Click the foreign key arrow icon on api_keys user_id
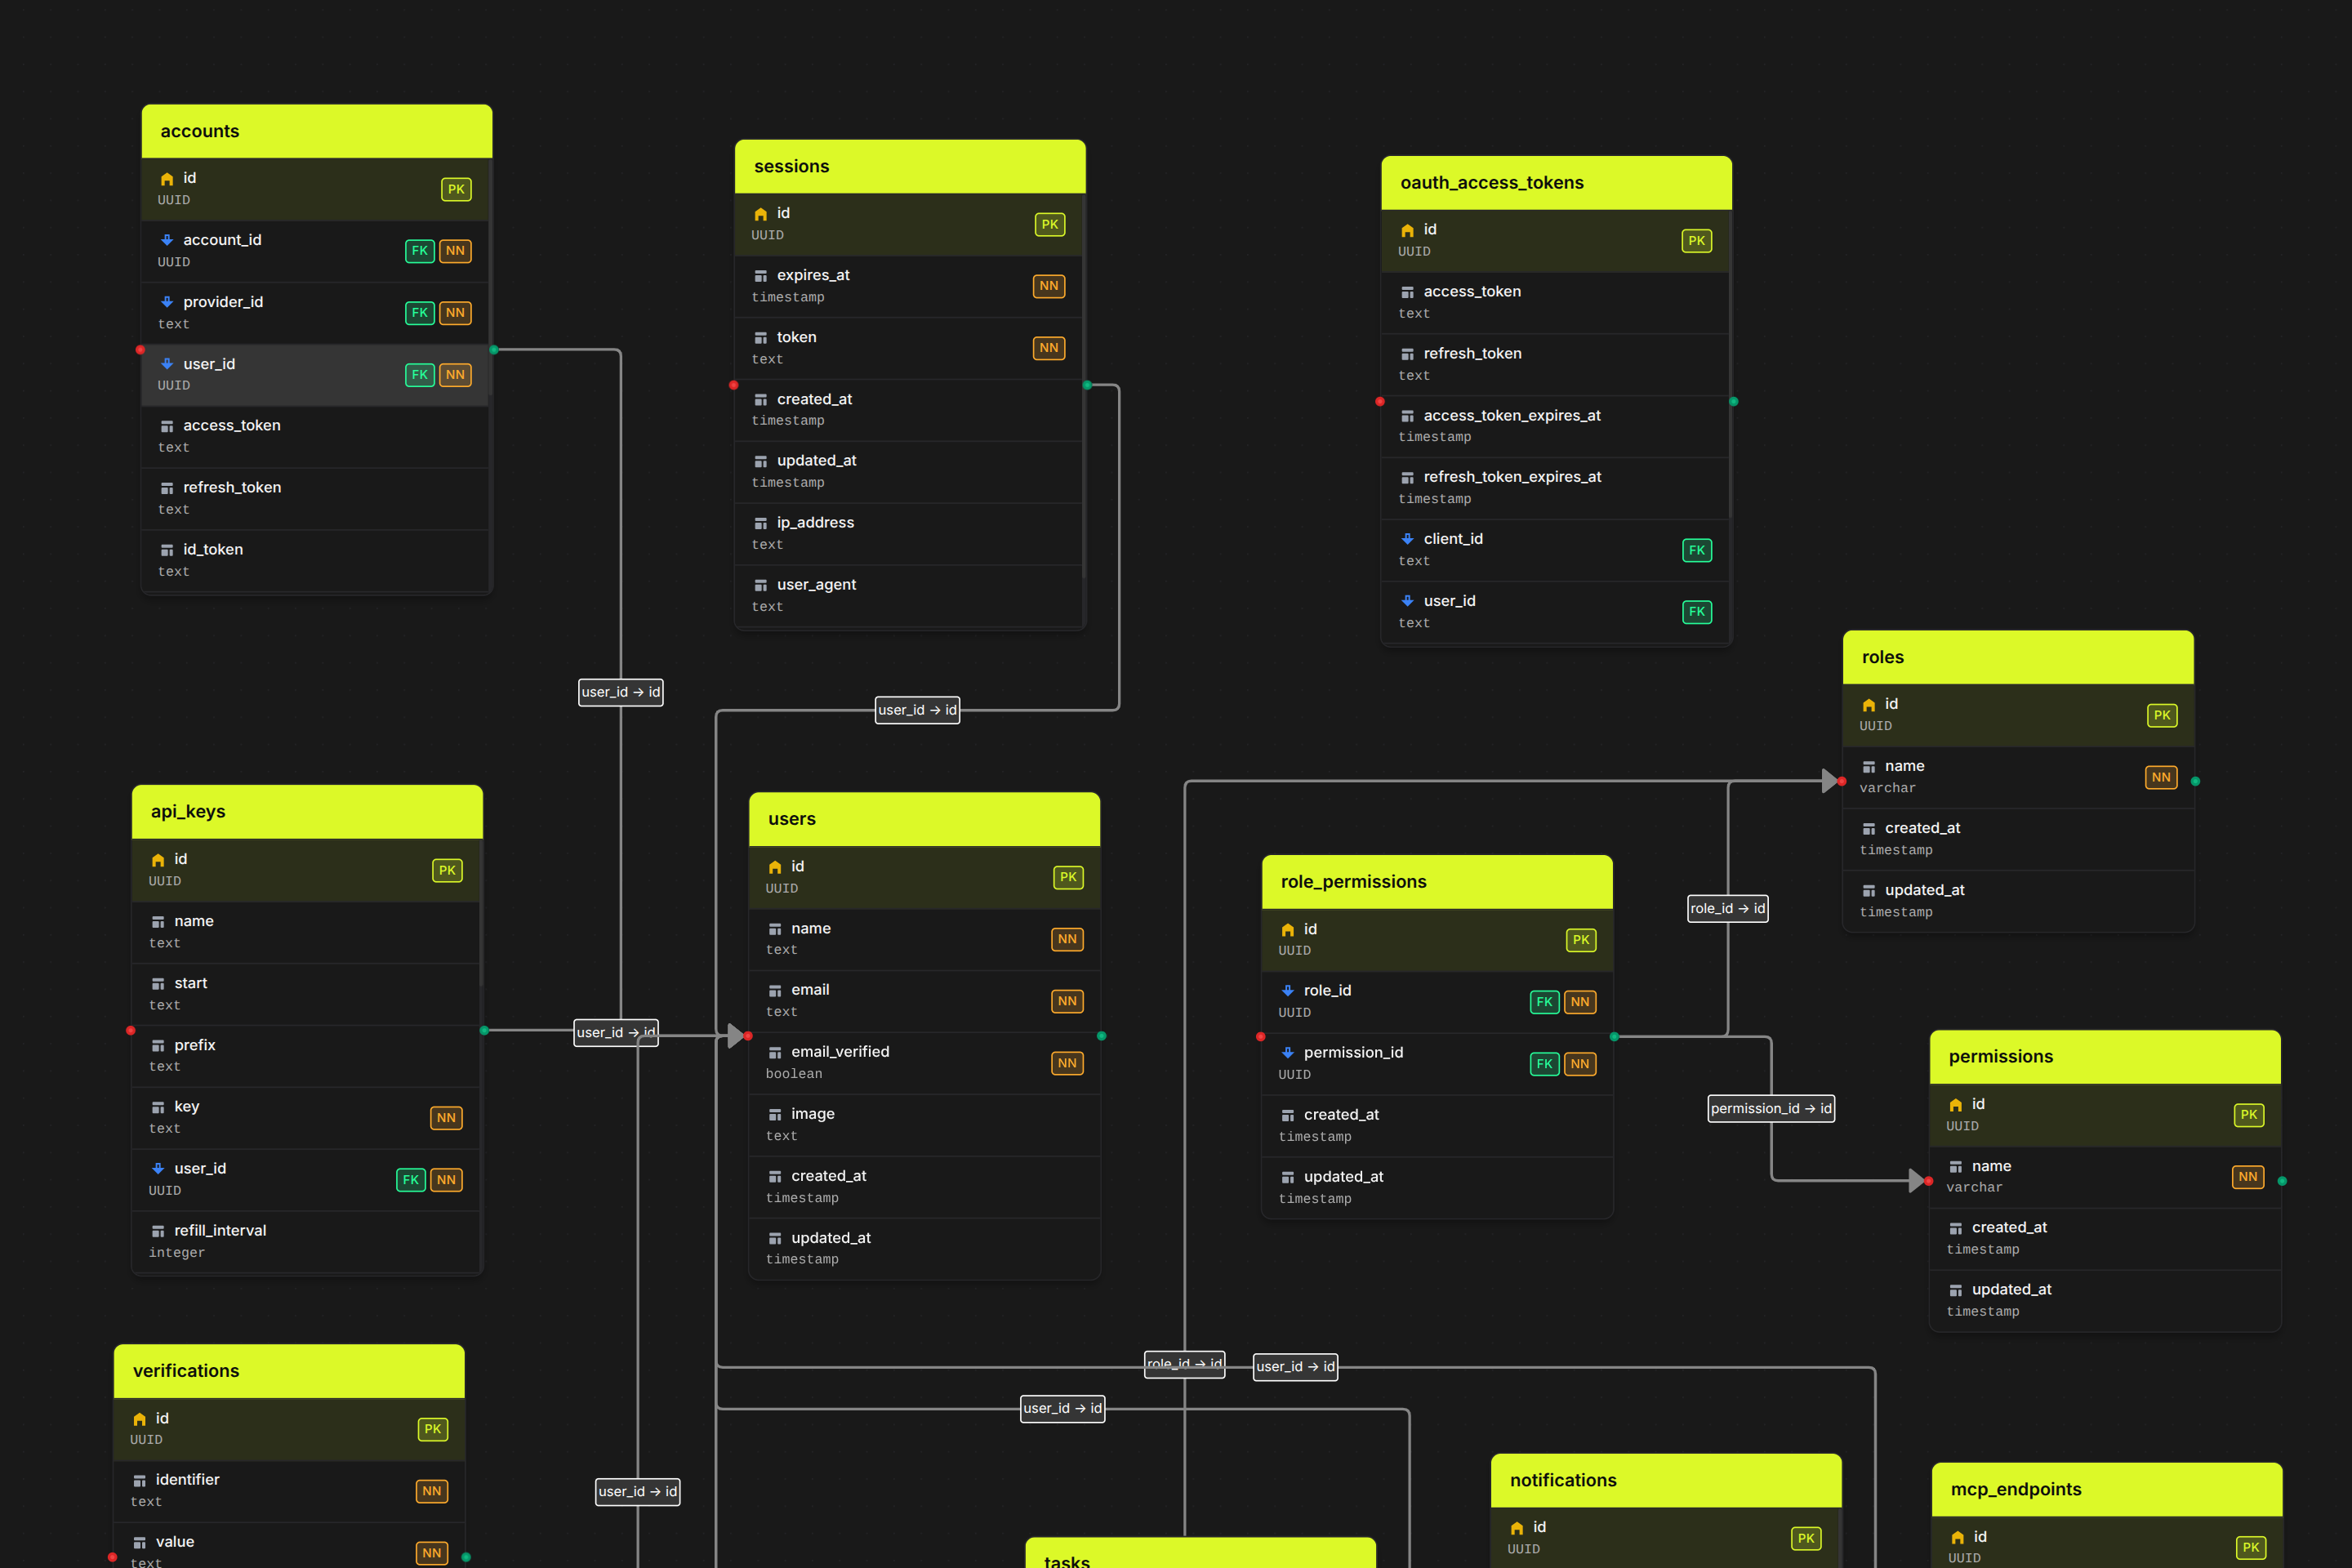Image resolution: width=2352 pixels, height=1568 pixels. tap(157, 1168)
